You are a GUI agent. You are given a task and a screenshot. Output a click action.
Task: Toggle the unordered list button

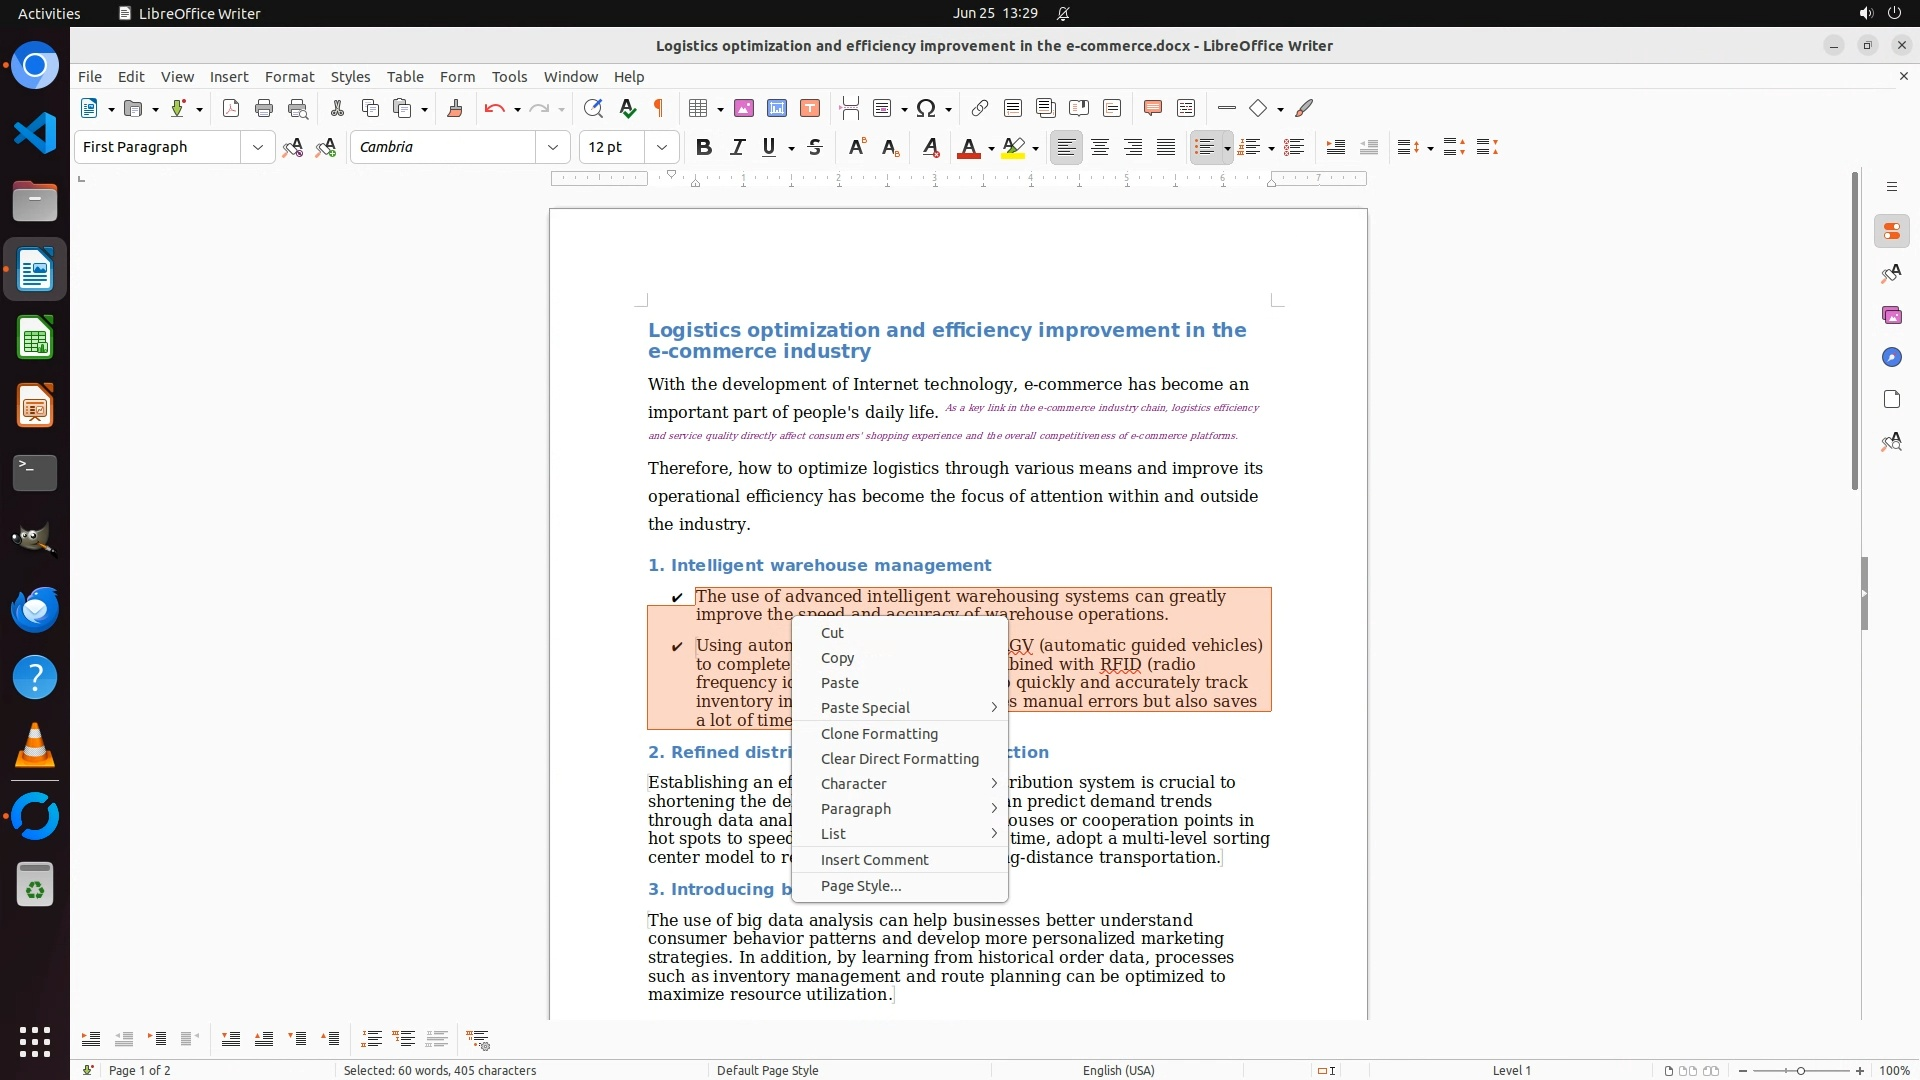click(x=1204, y=148)
